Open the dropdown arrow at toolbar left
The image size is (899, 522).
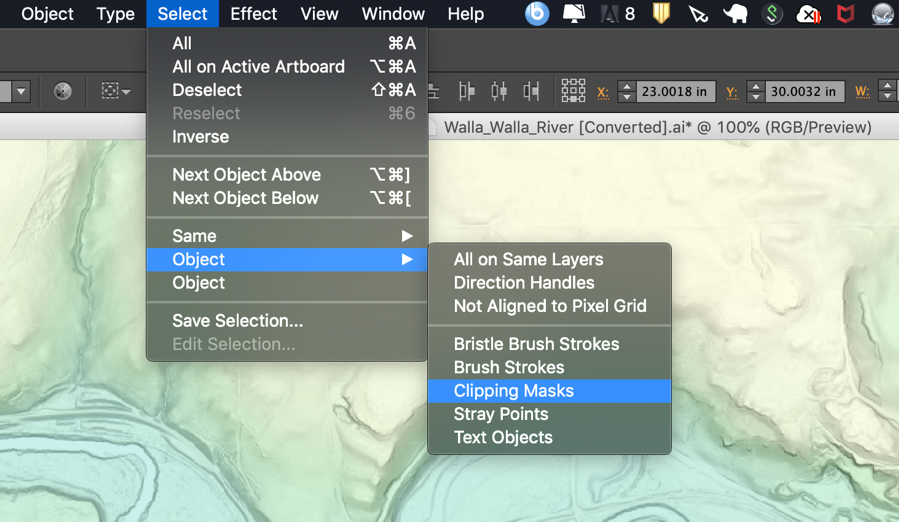coord(22,91)
